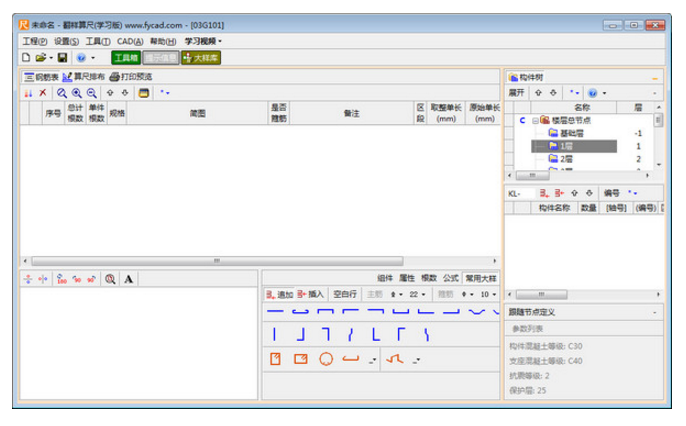Move tree node down in 构件树 toolbar
Screen dimensions: 686x426
[553, 93]
